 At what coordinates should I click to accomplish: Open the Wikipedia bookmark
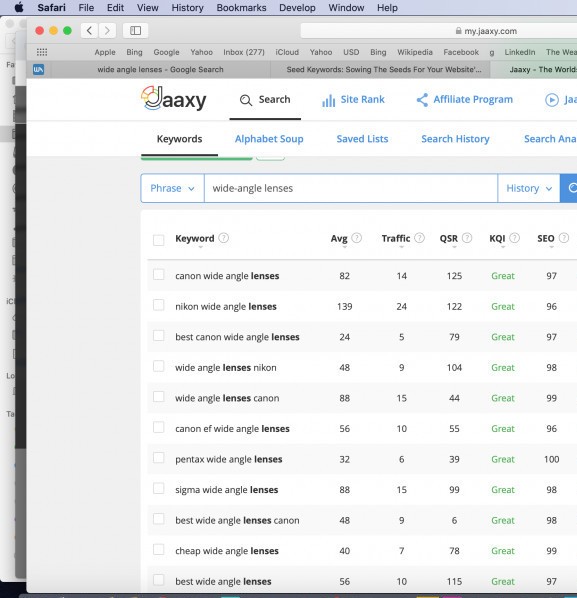click(415, 52)
